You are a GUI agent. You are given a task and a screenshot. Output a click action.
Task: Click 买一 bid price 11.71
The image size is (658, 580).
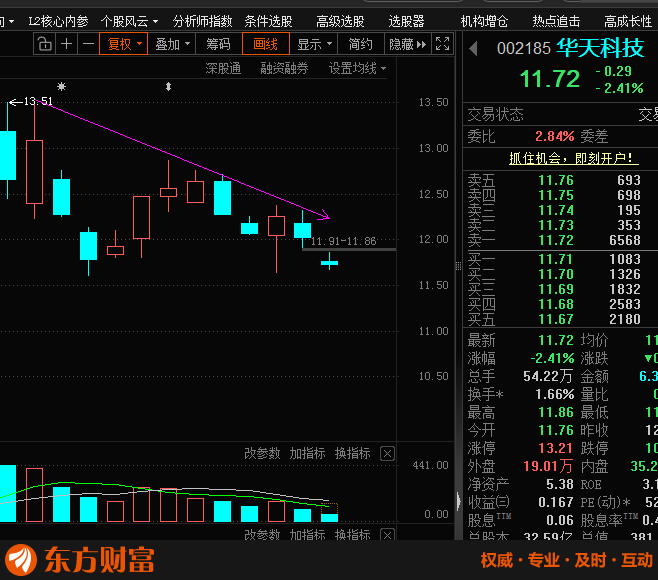click(555, 259)
